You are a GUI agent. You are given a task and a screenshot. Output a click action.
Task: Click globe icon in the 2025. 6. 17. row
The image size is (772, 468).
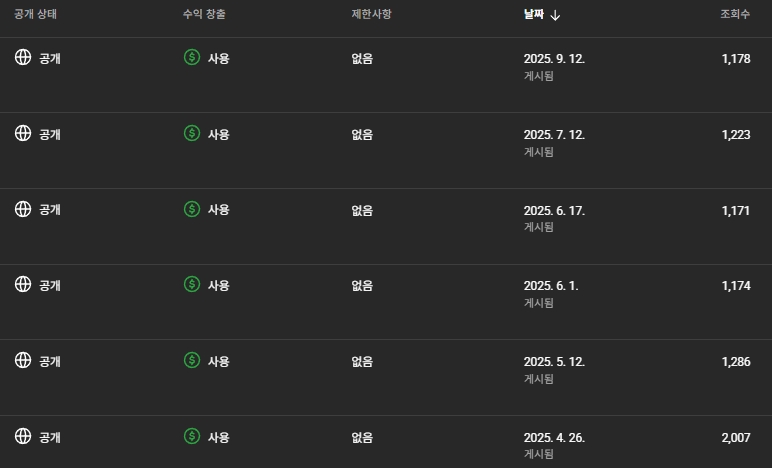[23, 209]
